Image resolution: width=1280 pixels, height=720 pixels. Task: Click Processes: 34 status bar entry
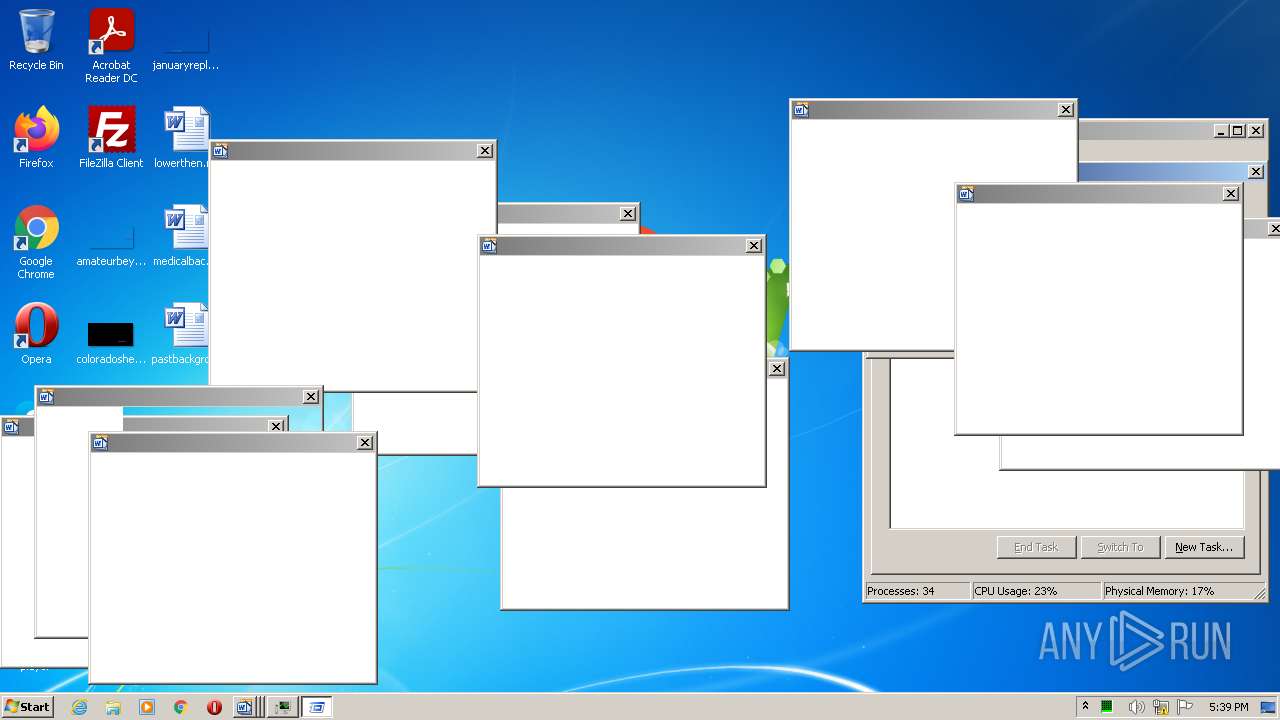(916, 591)
